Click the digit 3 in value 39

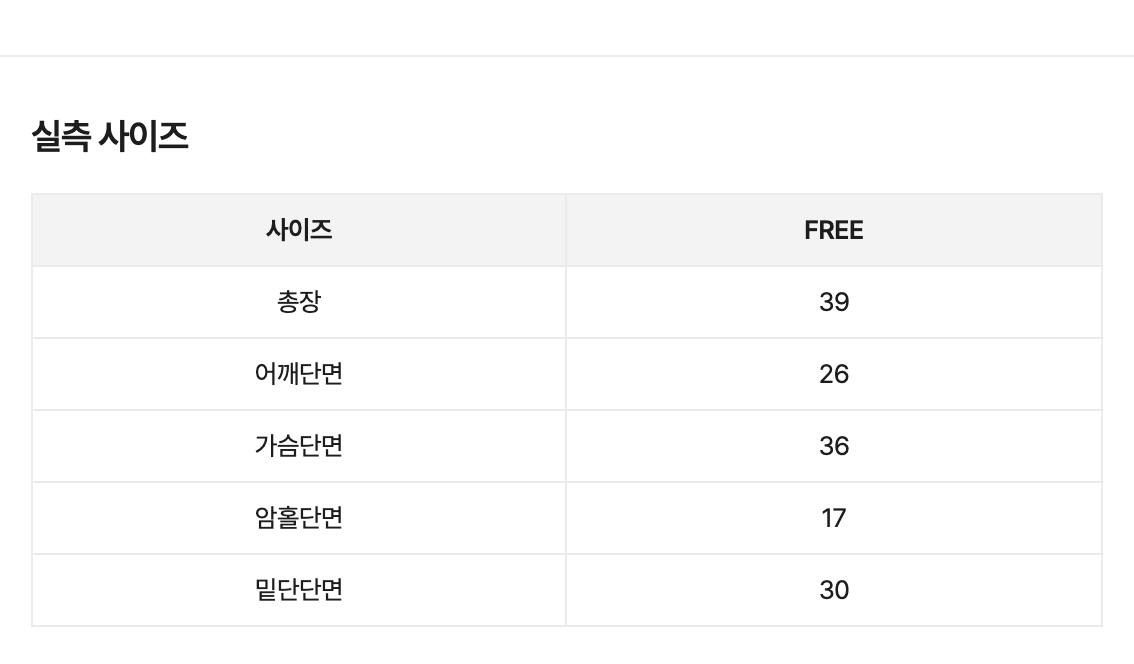click(827, 302)
